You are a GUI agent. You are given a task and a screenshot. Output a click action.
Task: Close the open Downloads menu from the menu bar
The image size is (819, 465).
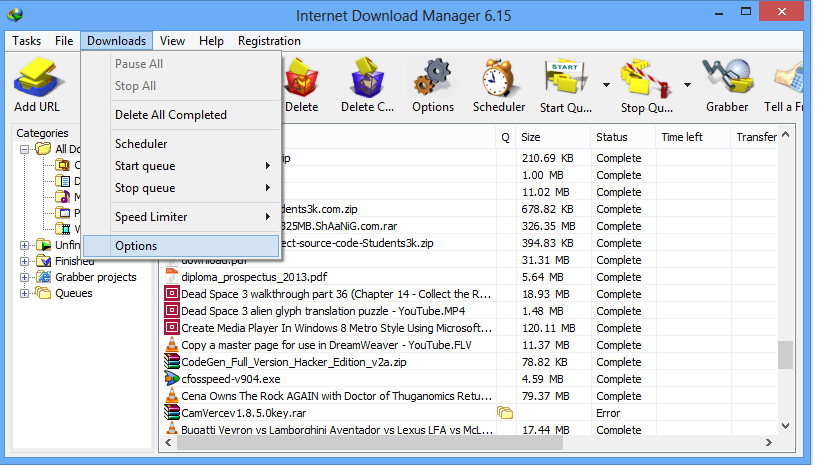pyautogui.click(x=116, y=41)
